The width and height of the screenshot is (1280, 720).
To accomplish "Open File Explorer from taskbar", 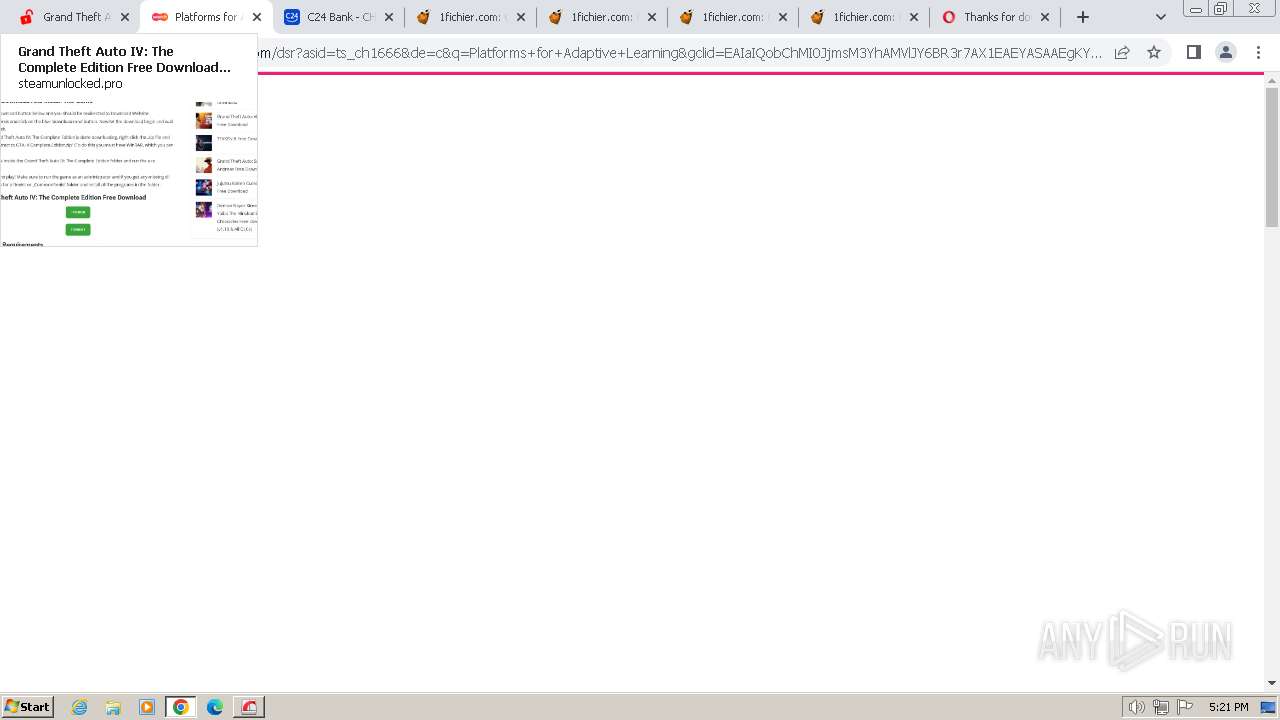I will click(x=113, y=707).
